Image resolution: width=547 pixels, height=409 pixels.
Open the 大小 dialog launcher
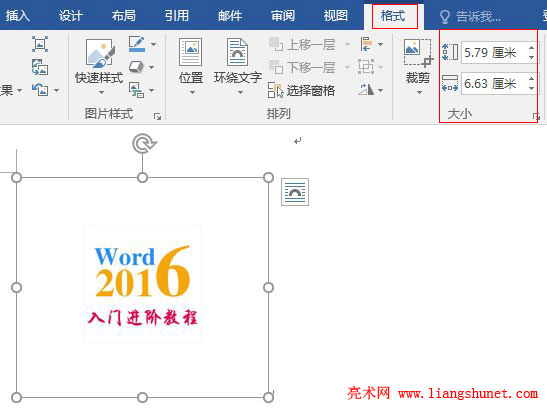click(x=536, y=116)
